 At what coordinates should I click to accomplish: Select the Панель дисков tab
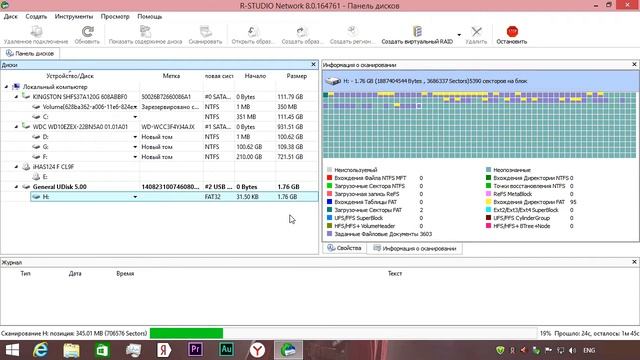(x=30, y=53)
